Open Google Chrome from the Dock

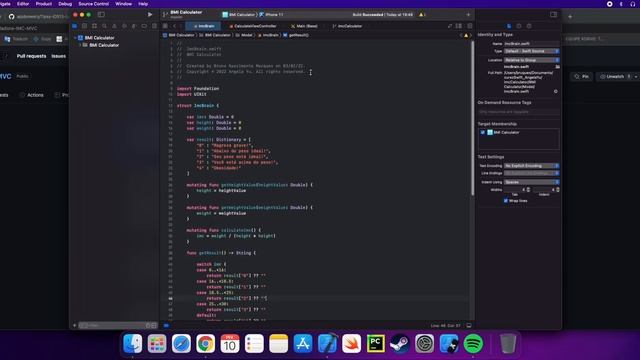pos(205,344)
